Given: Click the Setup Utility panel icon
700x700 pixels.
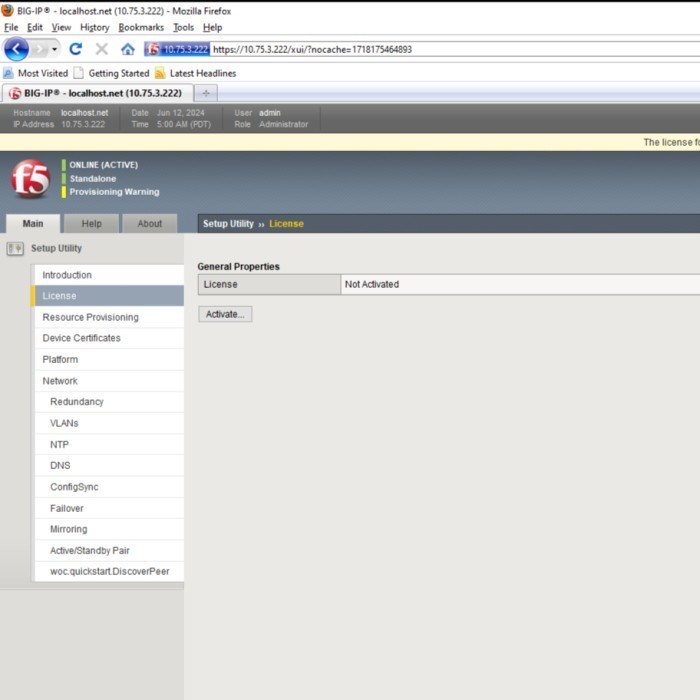Looking at the screenshot, I should click(x=15, y=248).
